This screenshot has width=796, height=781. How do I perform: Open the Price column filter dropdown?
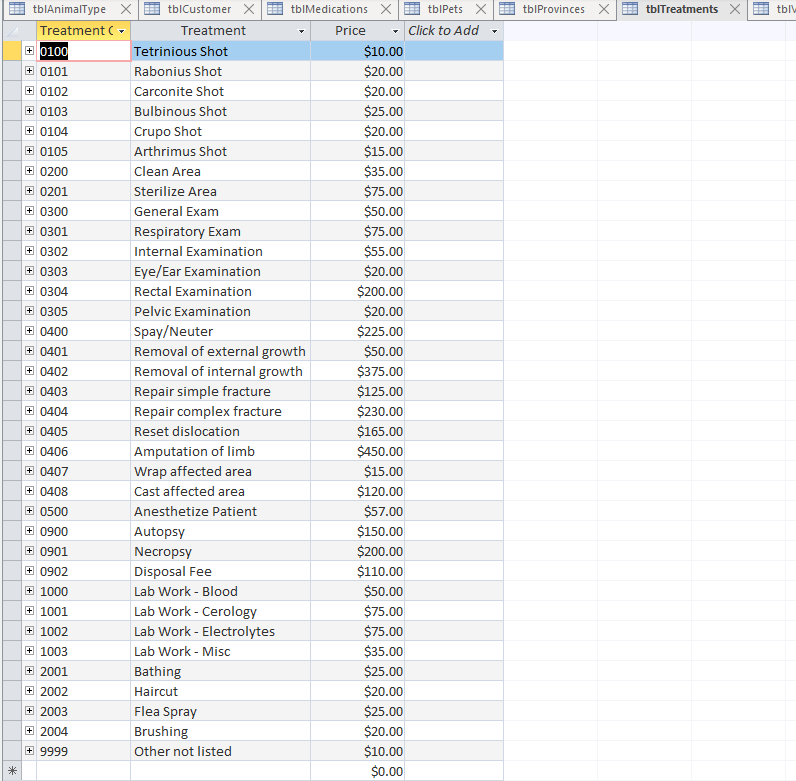pyautogui.click(x=395, y=31)
